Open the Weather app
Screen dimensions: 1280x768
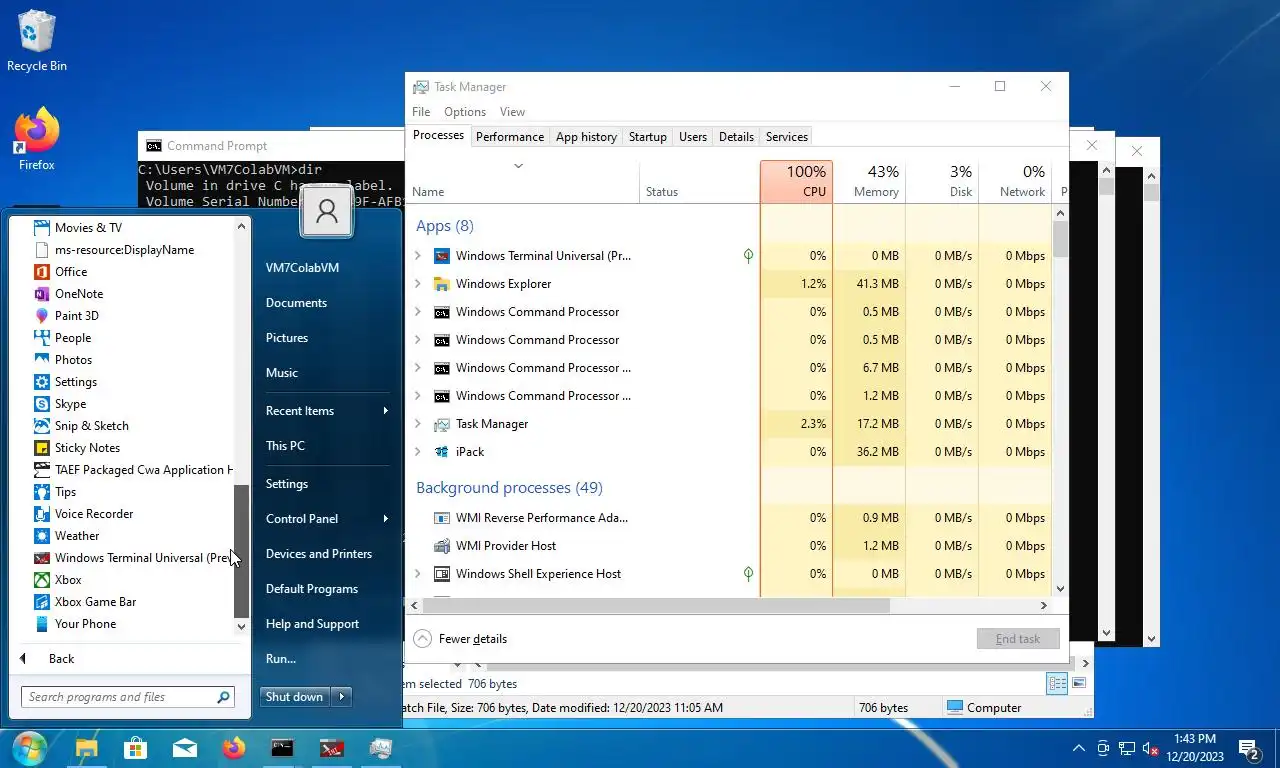(x=77, y=536)
